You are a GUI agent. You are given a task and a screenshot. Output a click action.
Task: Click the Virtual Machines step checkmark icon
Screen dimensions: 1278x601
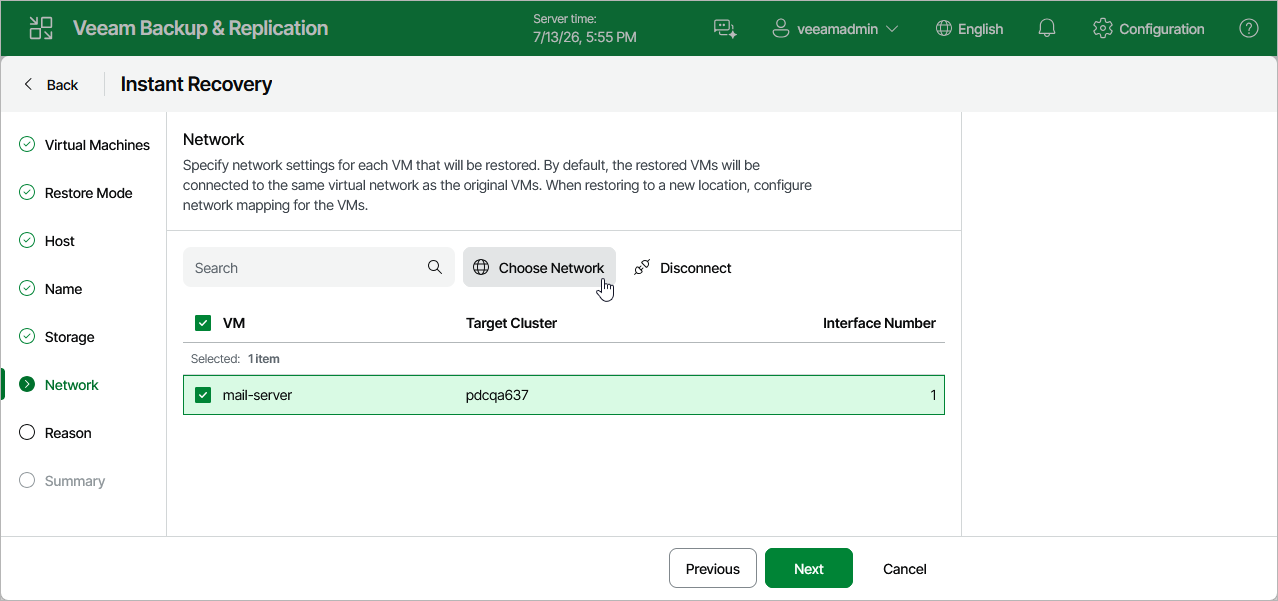click(27, 144)
